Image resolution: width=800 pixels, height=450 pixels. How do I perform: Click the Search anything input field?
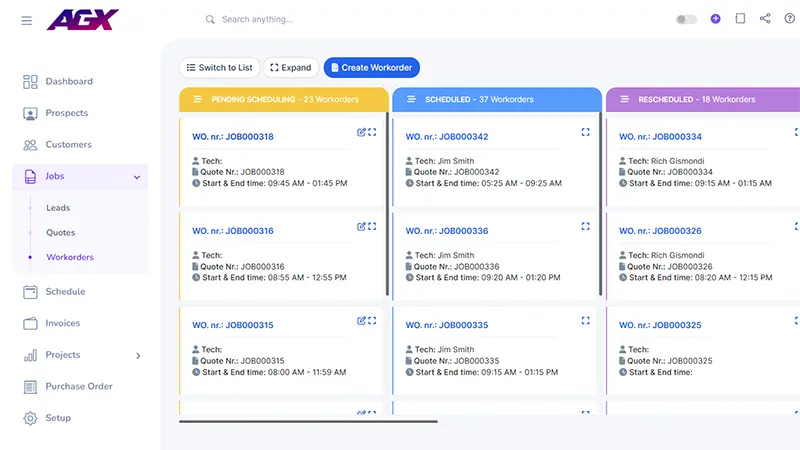coord(300,19)
